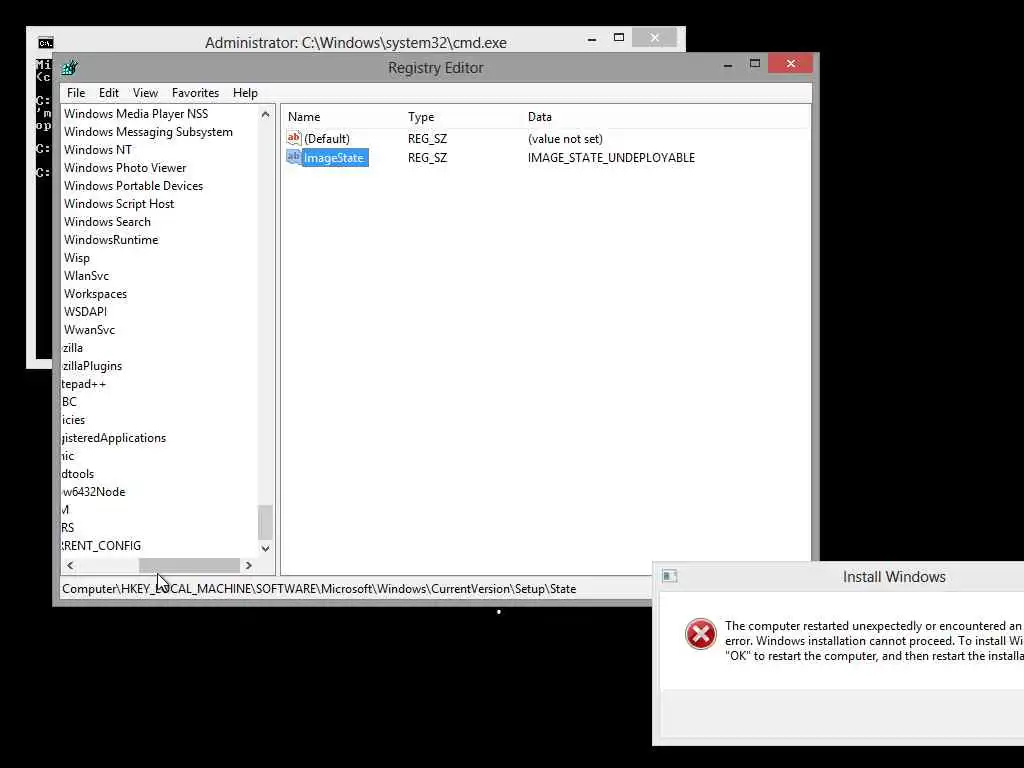The width and height of the screenshot is (1024, 768).
Task: Select the key ending in isteredApplications
Action: pos(114,438)
